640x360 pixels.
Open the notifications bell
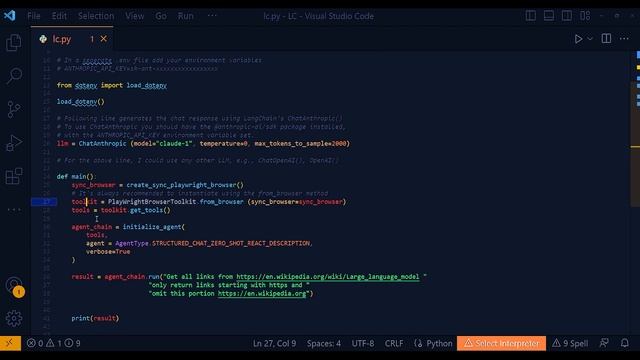tap(624, 343)
